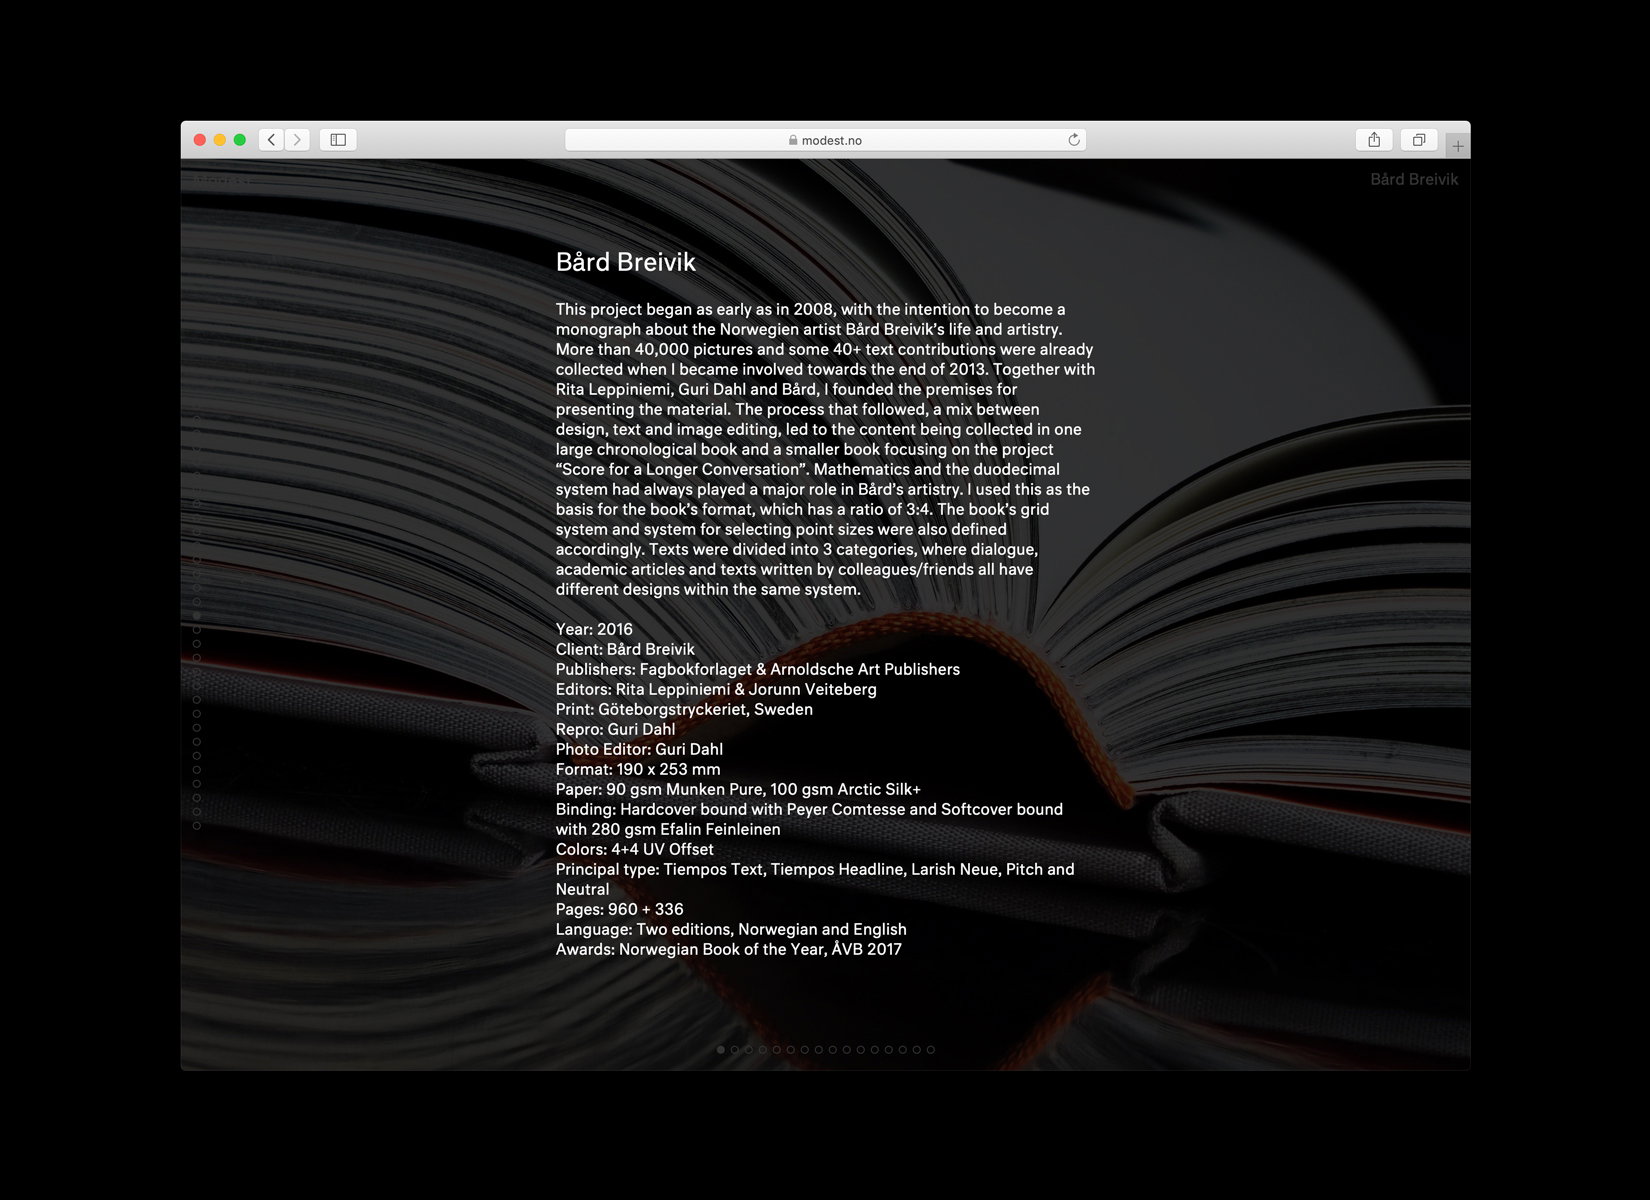1650x1200 pixels.
Task: Focus the modest.no address bar
Action: tap(825, 140)
